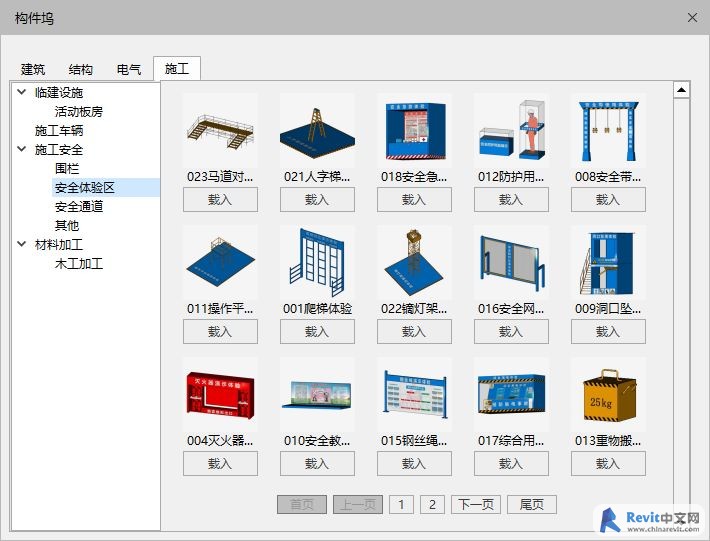Select 围栏 in the tree
The width and height of the screenshot is (710, 541).
(67, 168)
